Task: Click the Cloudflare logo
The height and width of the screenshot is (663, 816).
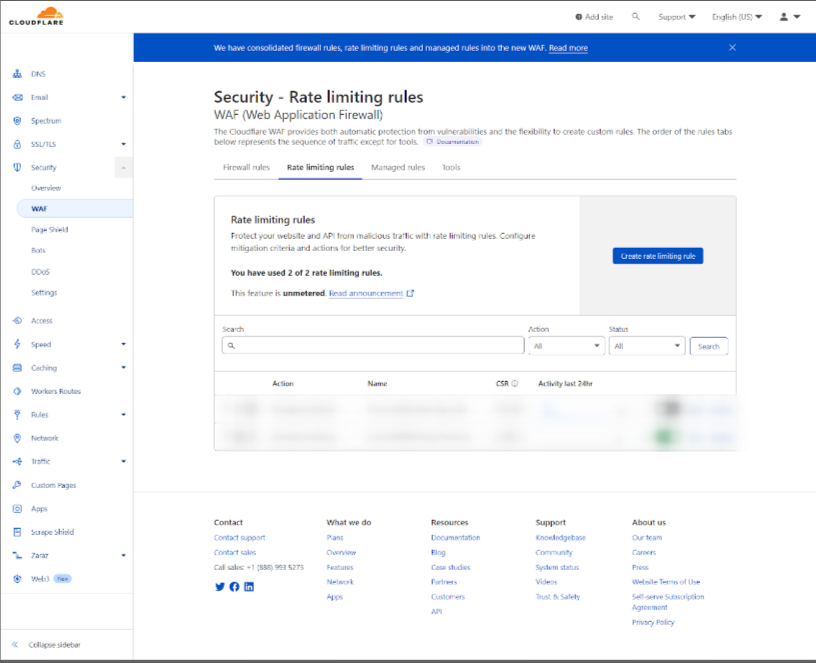Action: pyautogui.click(x=36, y=16)
